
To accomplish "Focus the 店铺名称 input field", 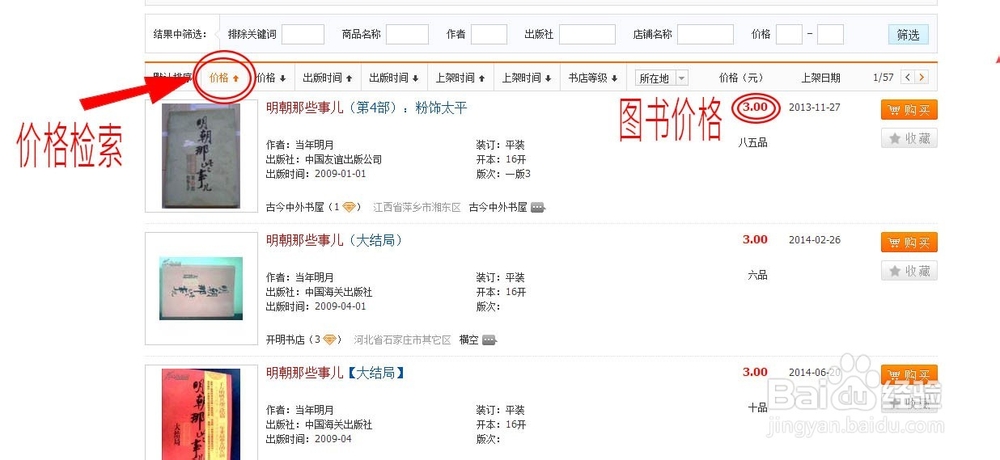I will pyautogui.click(x=705, y=34).
